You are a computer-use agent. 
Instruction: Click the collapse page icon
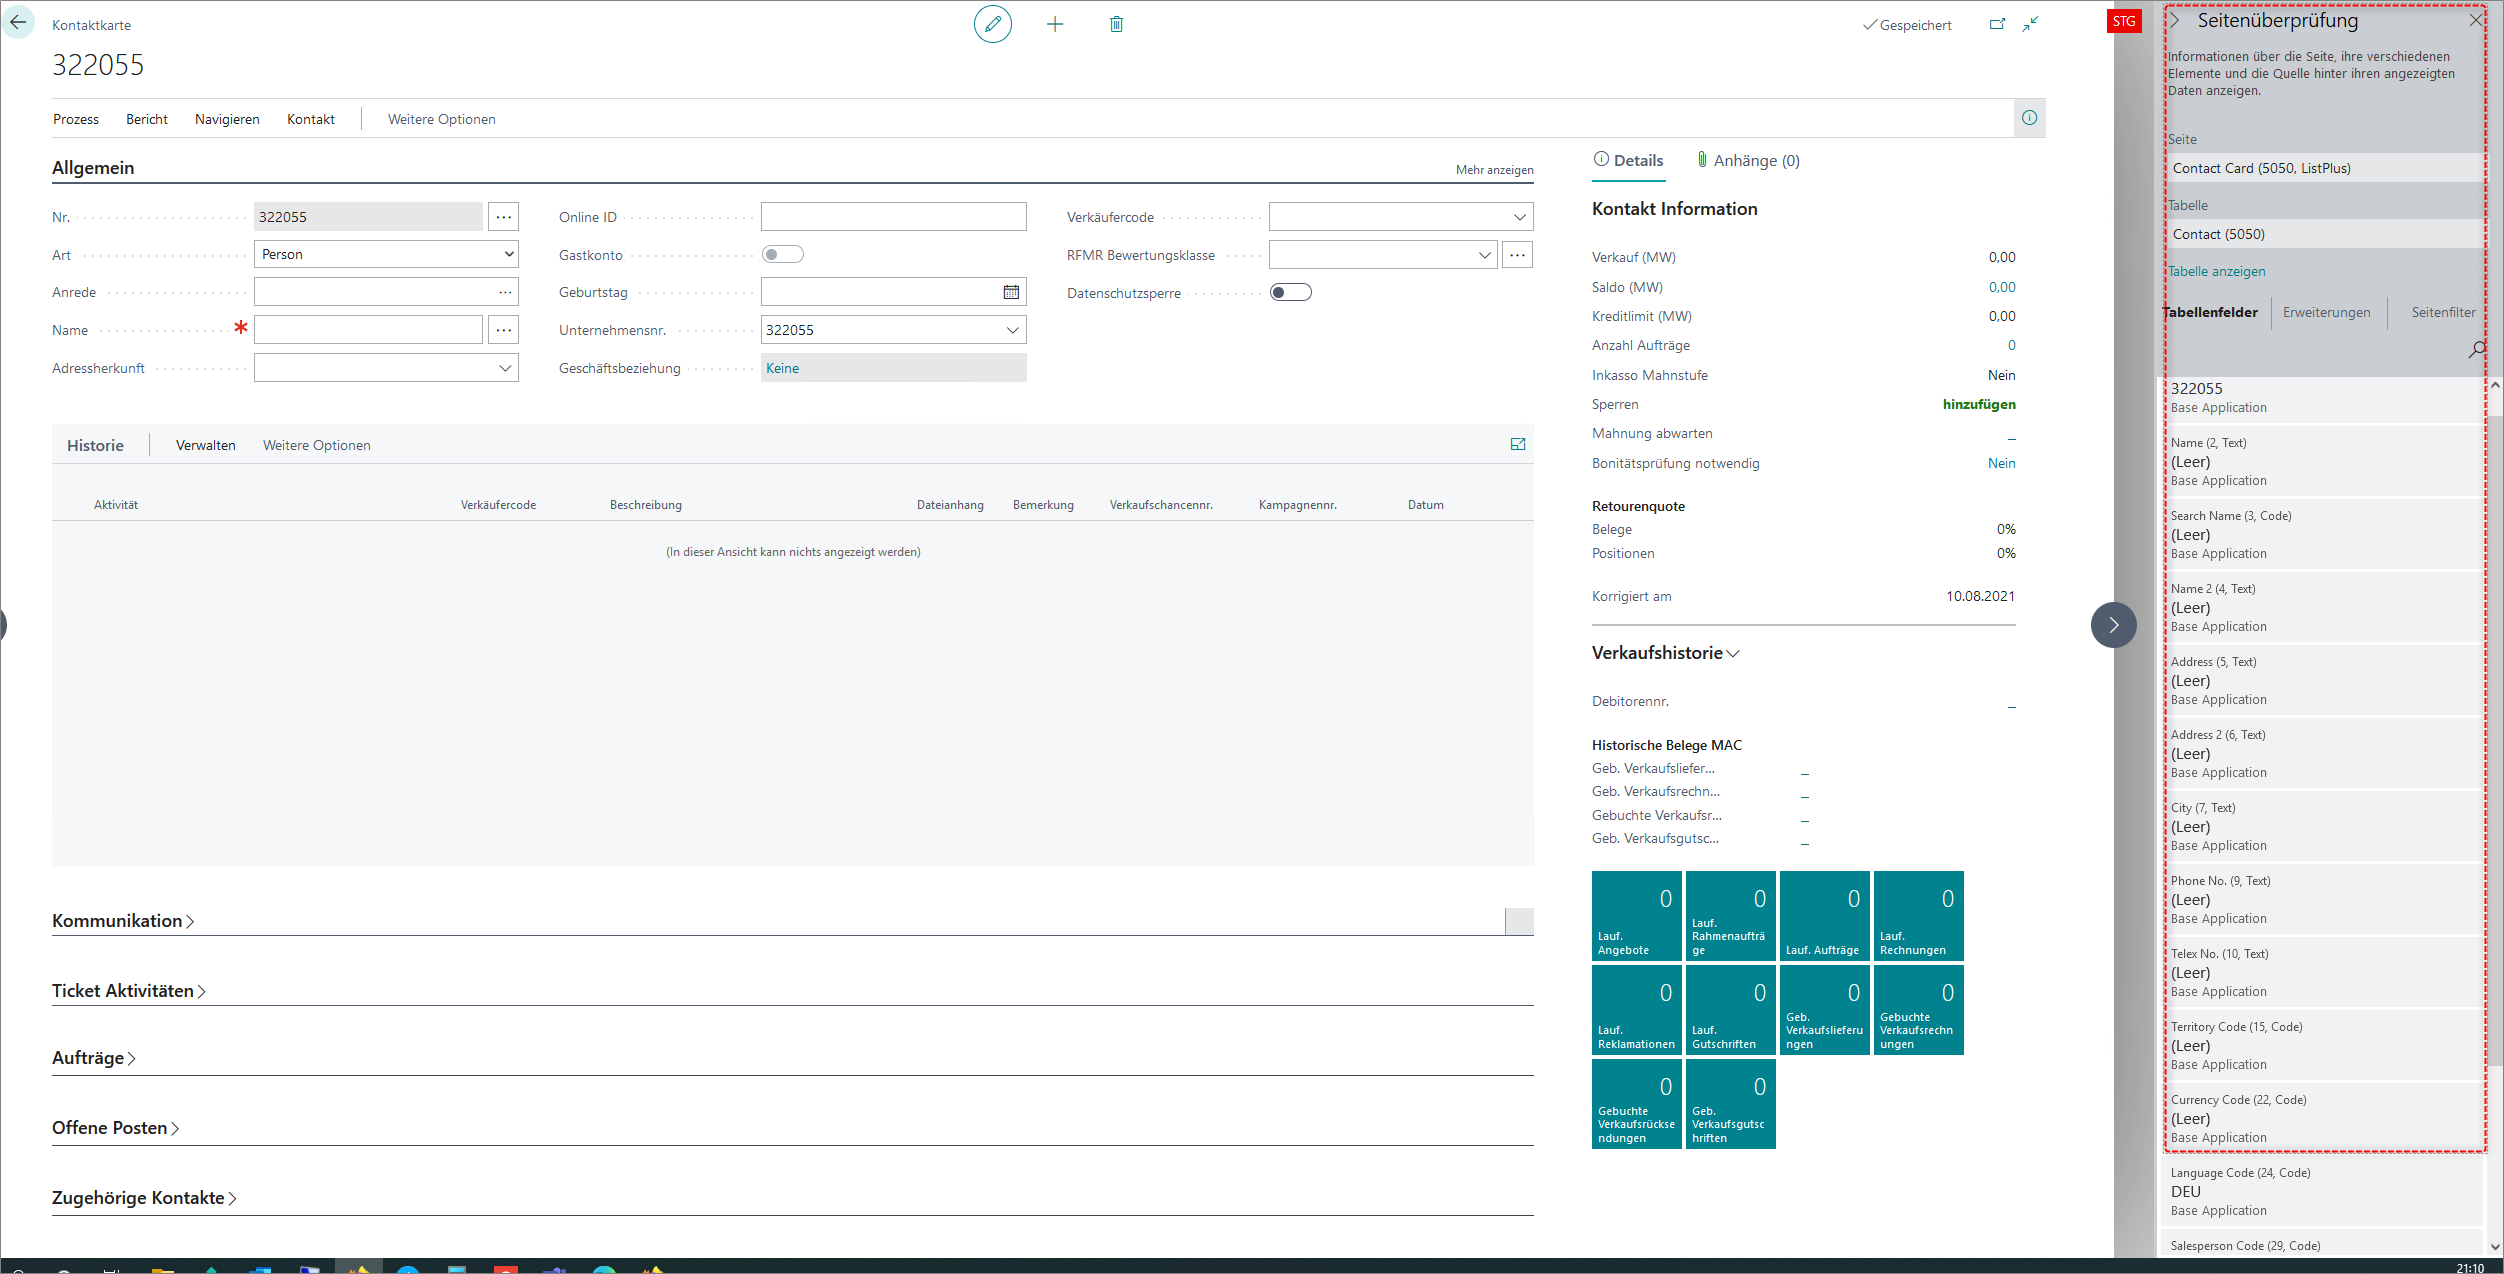[2030, 24]
